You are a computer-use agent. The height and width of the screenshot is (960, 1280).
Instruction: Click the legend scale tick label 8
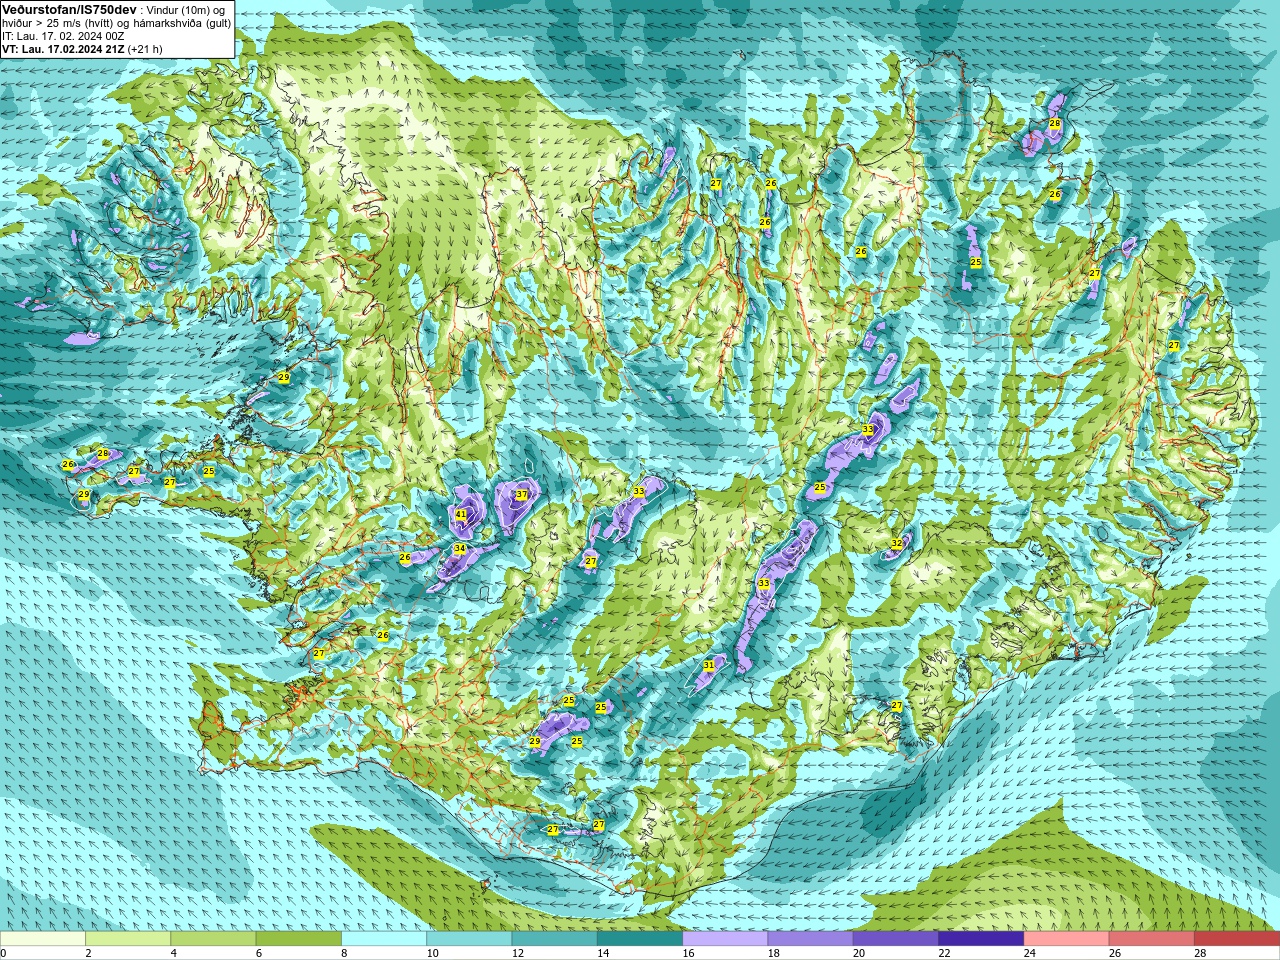[x=345, y=953]
